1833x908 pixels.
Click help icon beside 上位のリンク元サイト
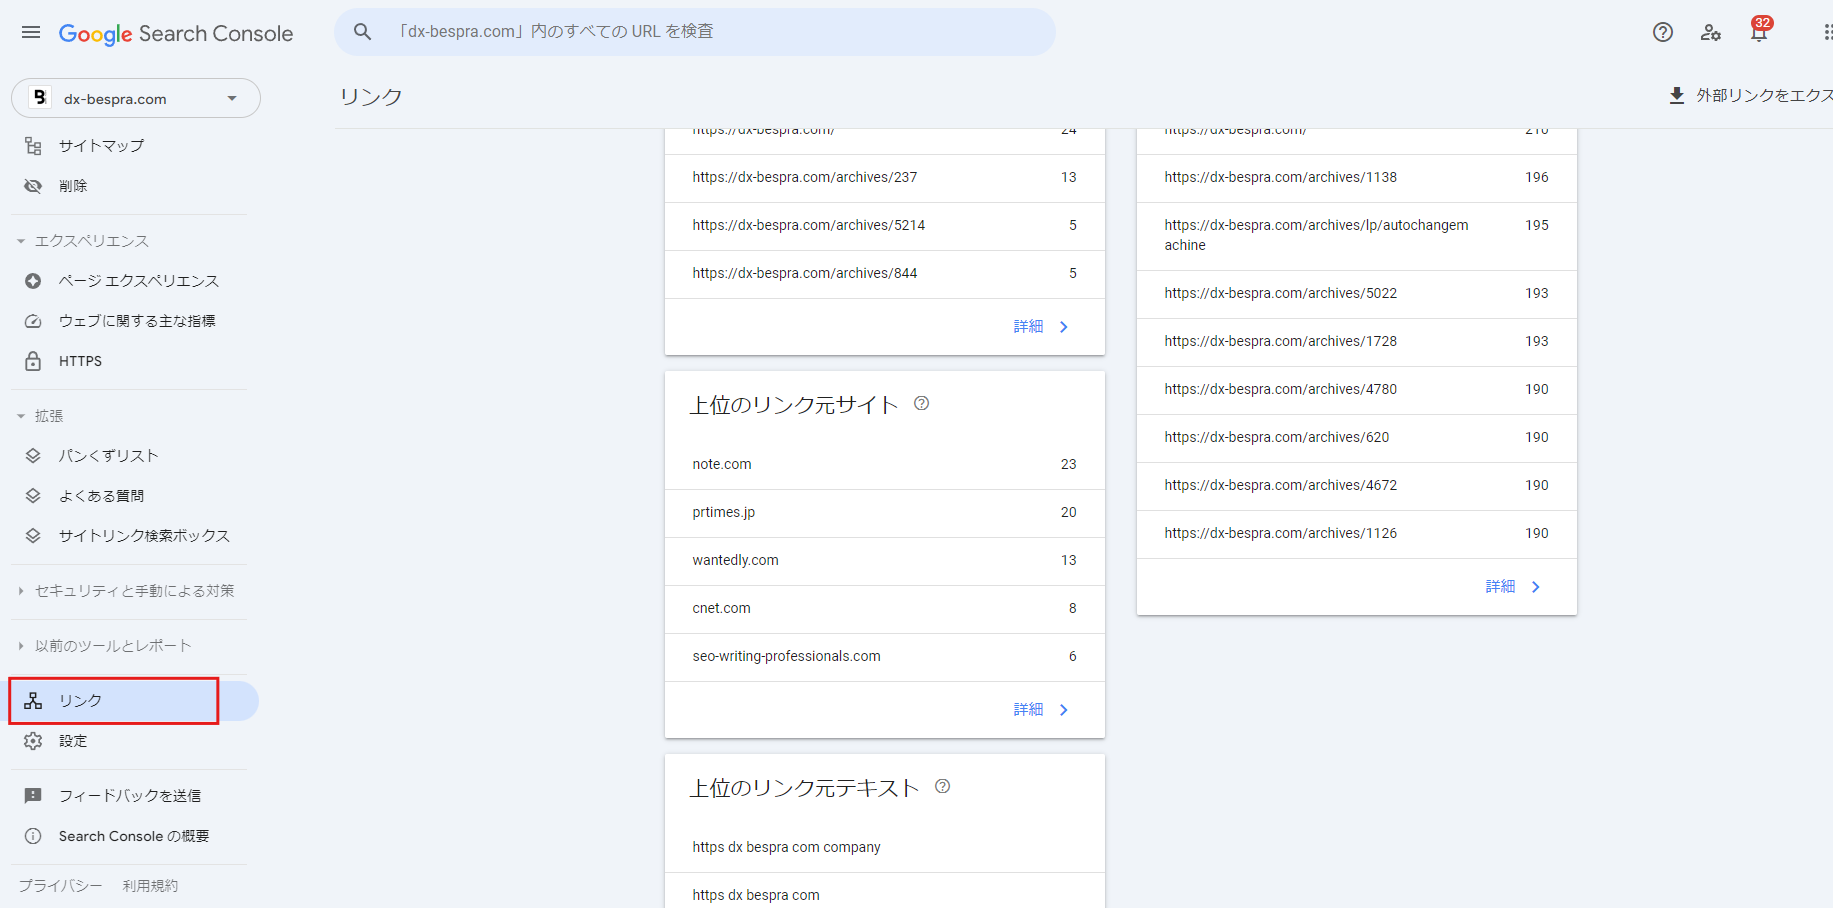click(x=921, y=404)
